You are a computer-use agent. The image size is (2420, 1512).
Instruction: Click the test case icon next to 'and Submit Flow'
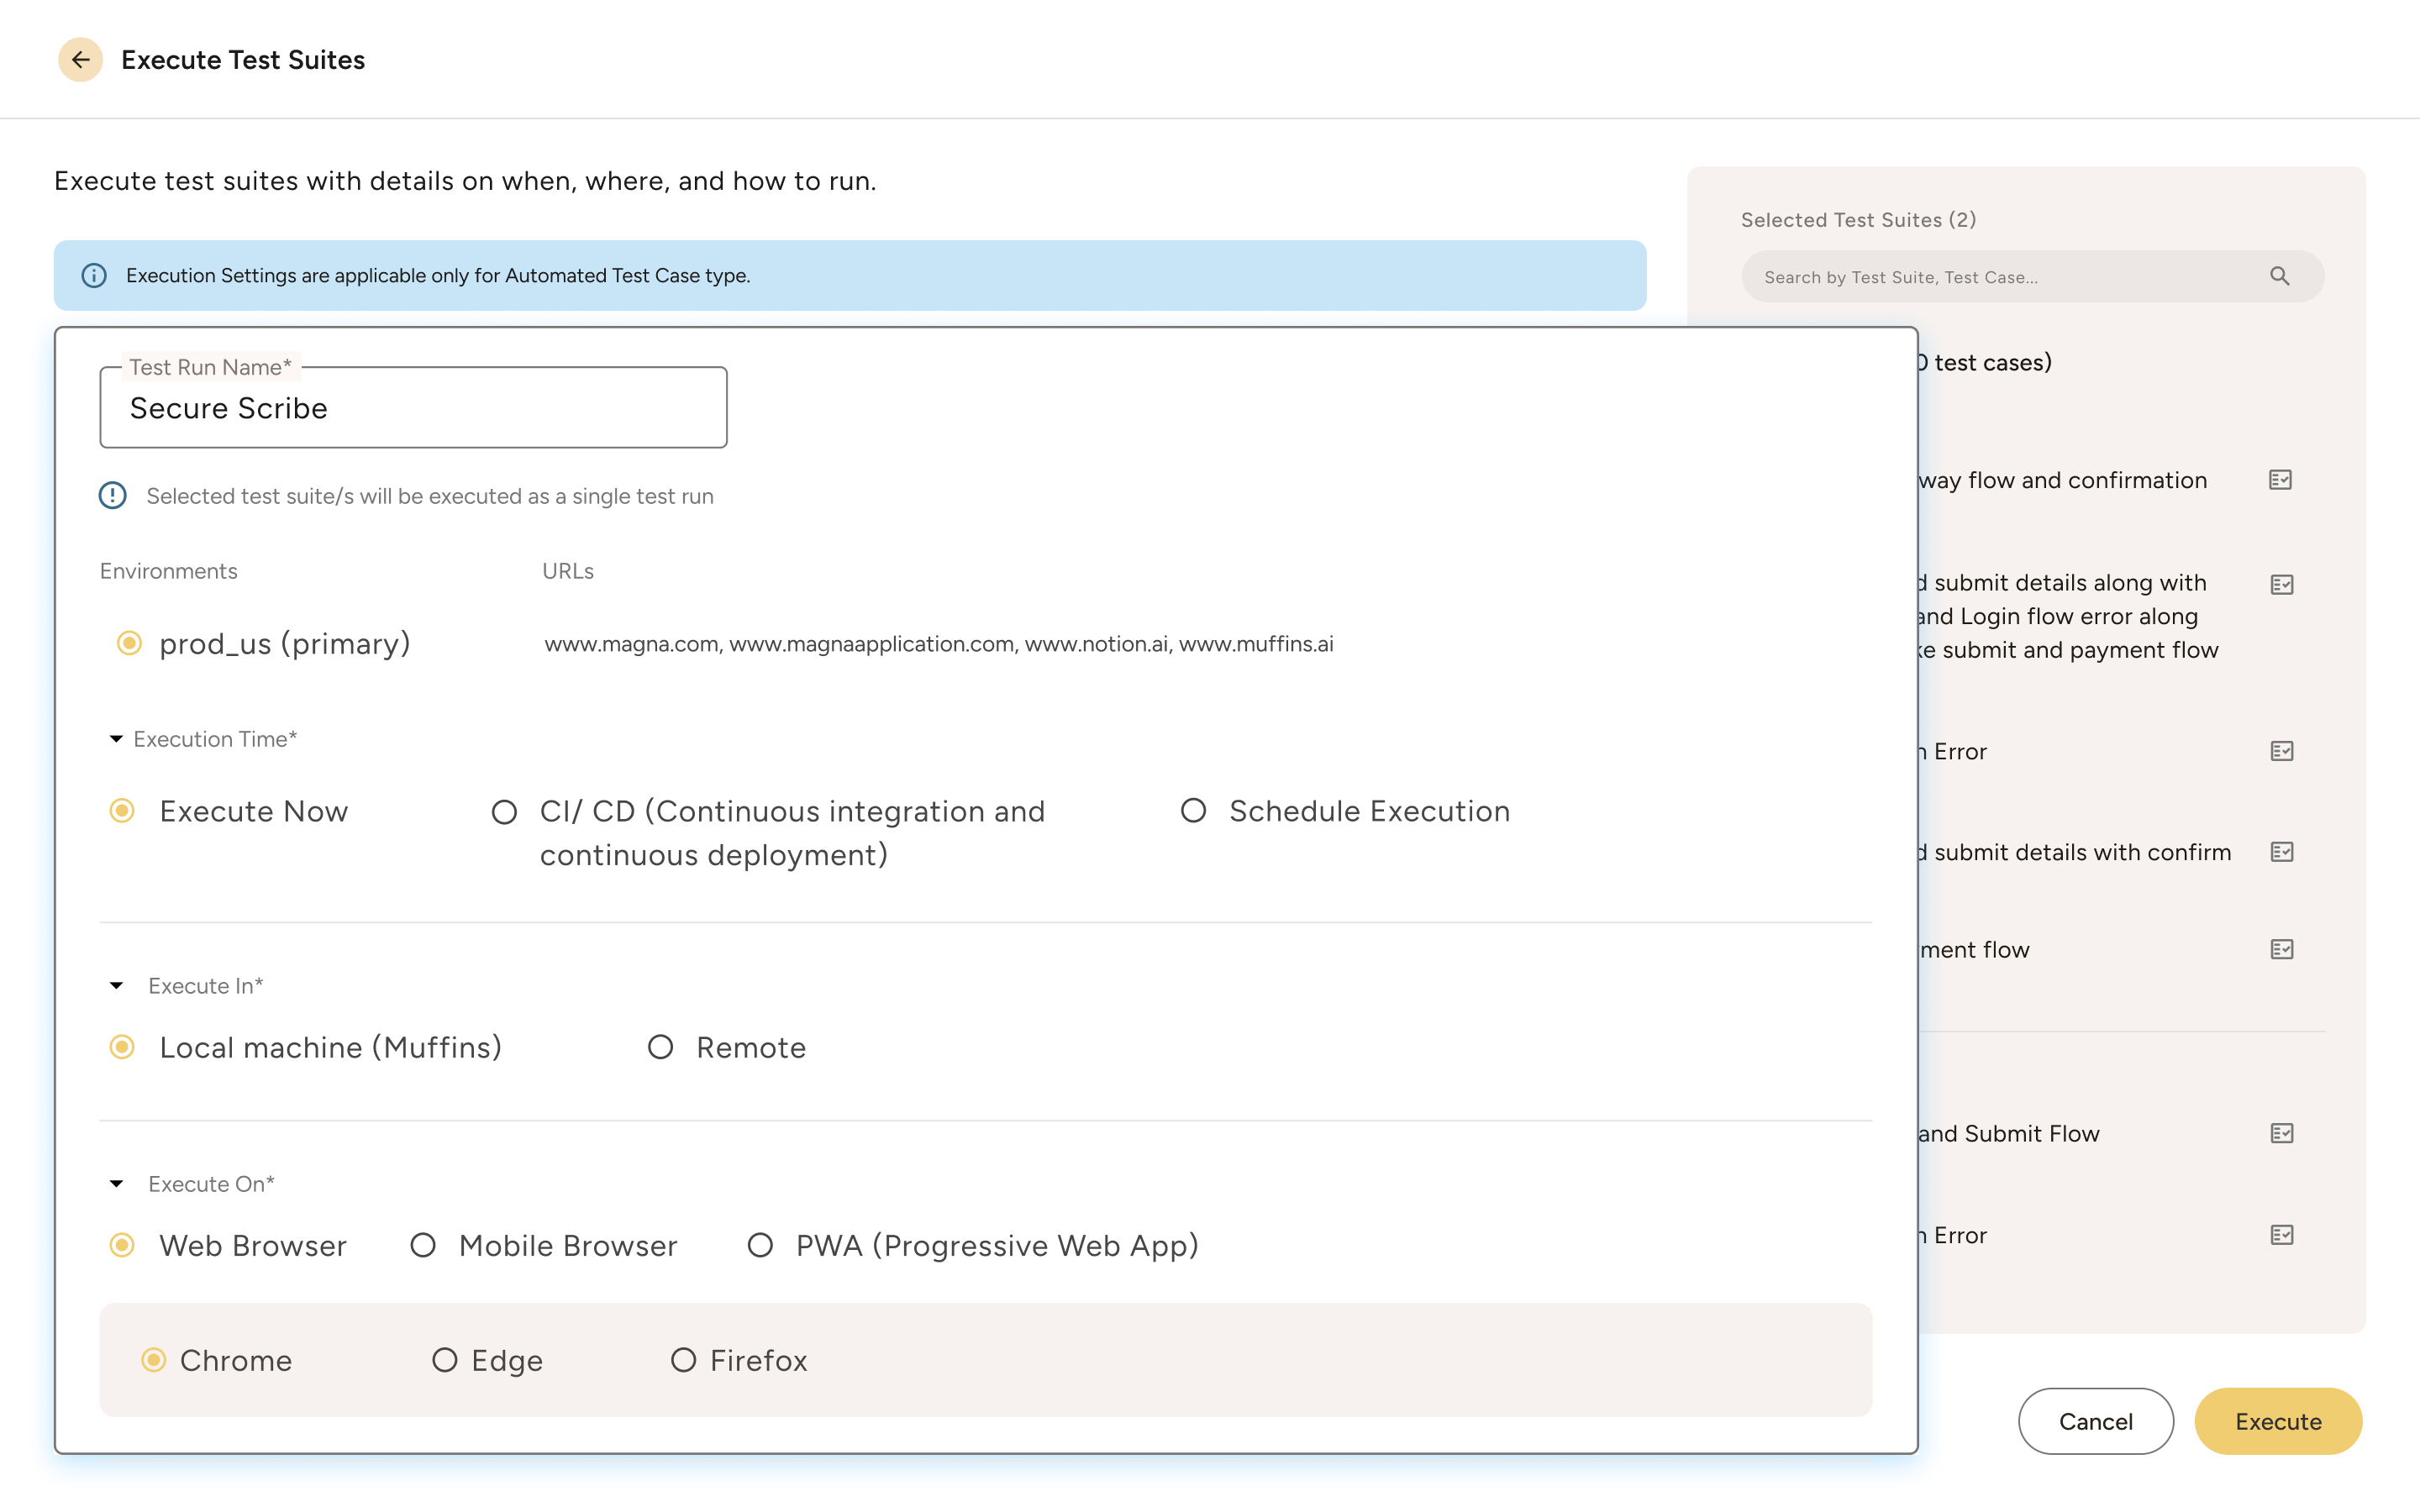2282,1133
